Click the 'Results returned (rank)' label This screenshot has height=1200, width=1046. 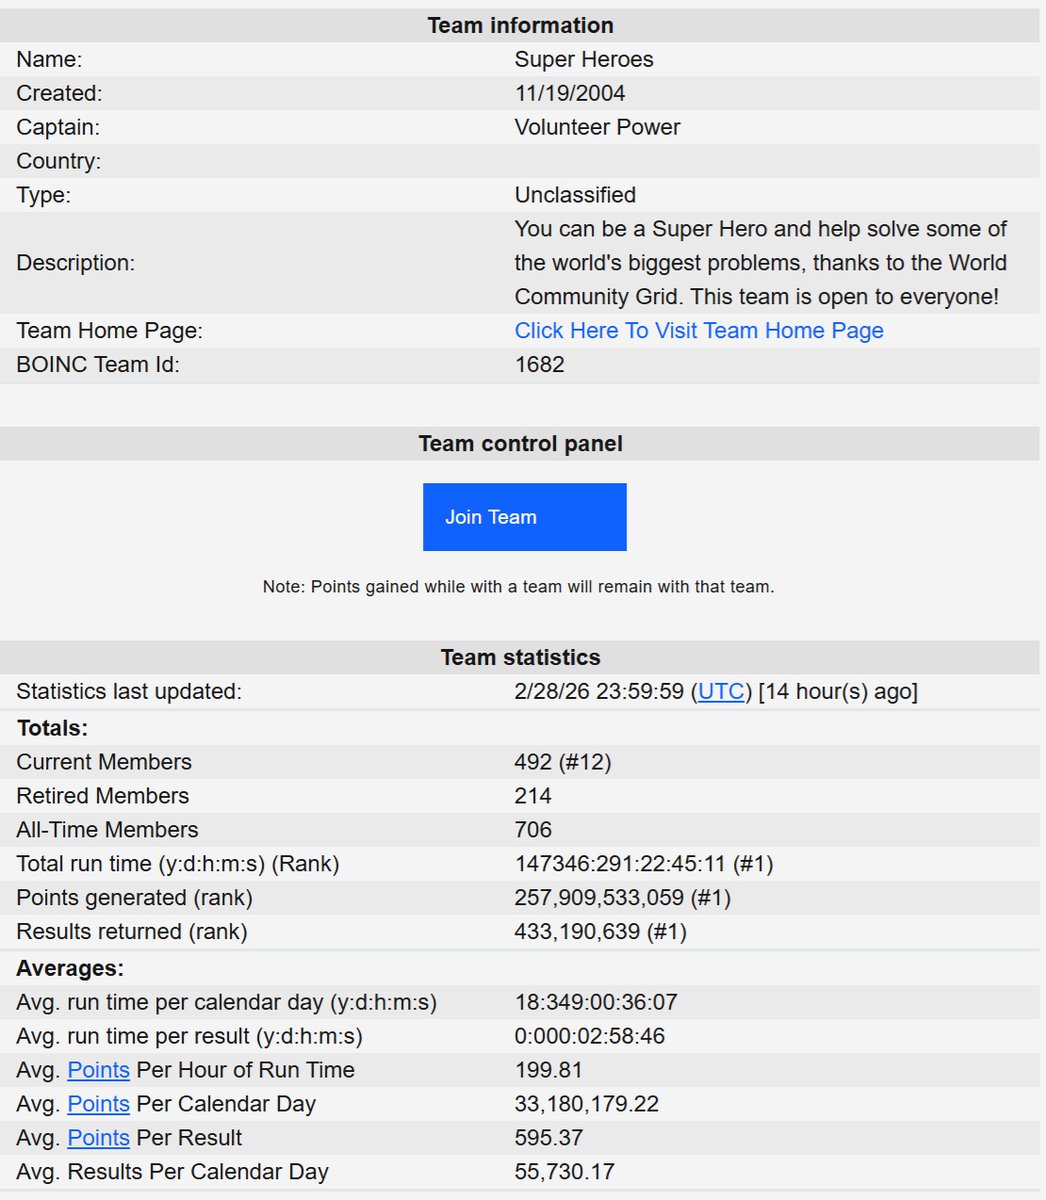(132, 932)
